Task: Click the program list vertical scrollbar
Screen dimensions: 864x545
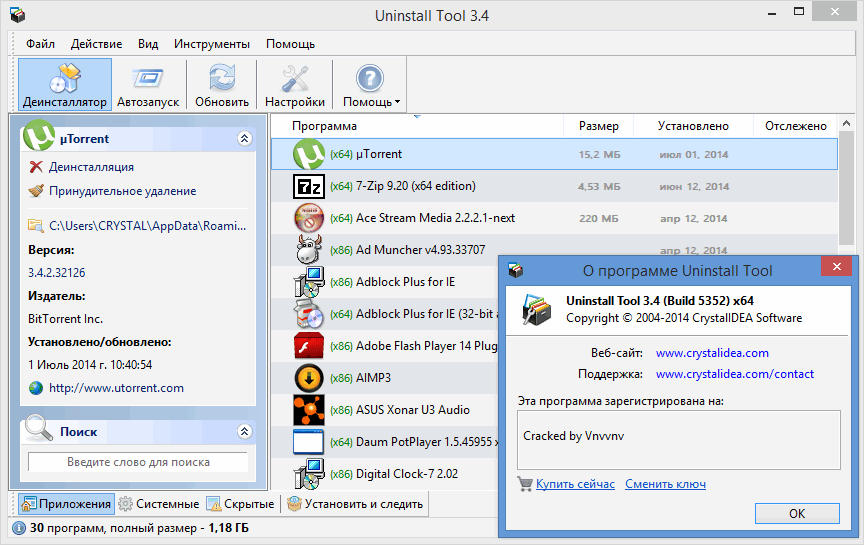Action: coord(846,190)
